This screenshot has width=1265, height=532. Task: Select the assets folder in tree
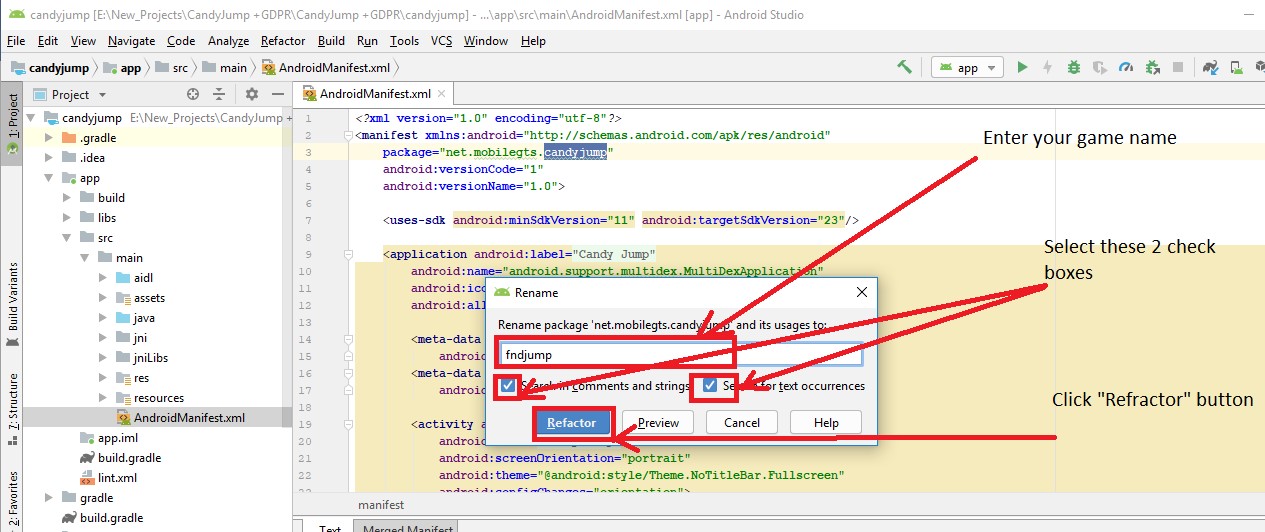pos(141,298)
